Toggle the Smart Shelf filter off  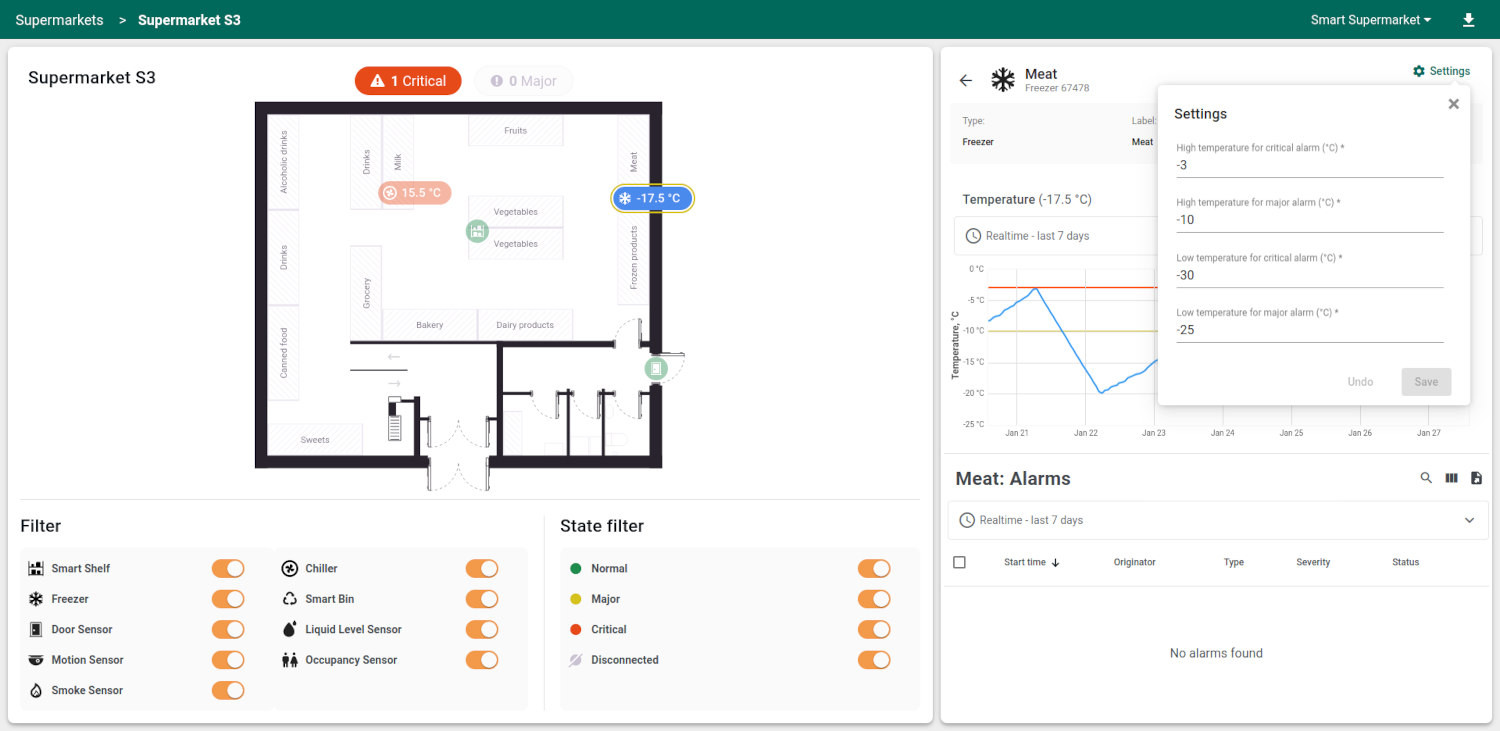pyautogui.click(x=228, y=568)
